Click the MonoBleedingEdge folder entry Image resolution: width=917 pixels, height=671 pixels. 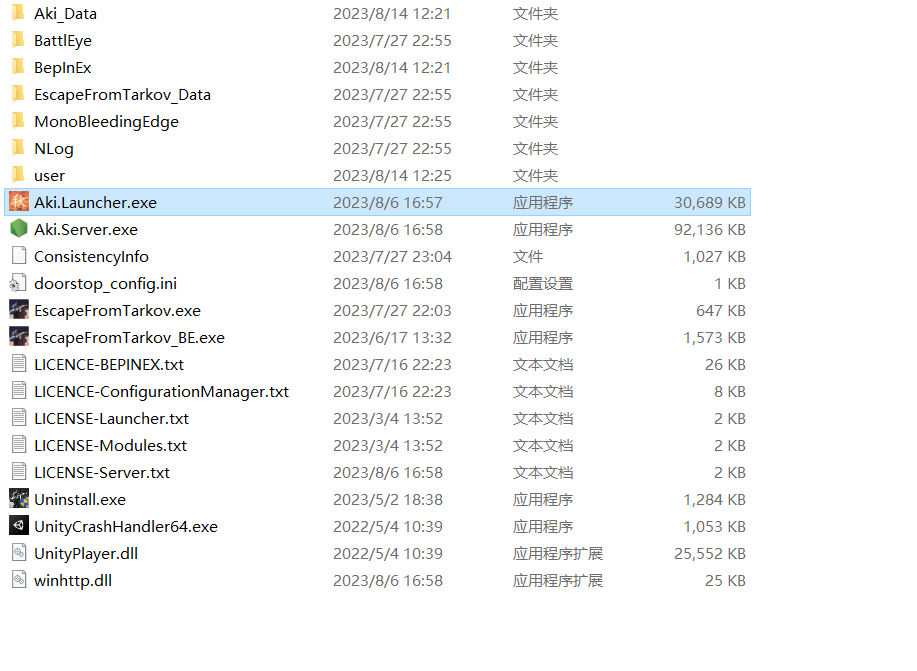click(106, 122)
